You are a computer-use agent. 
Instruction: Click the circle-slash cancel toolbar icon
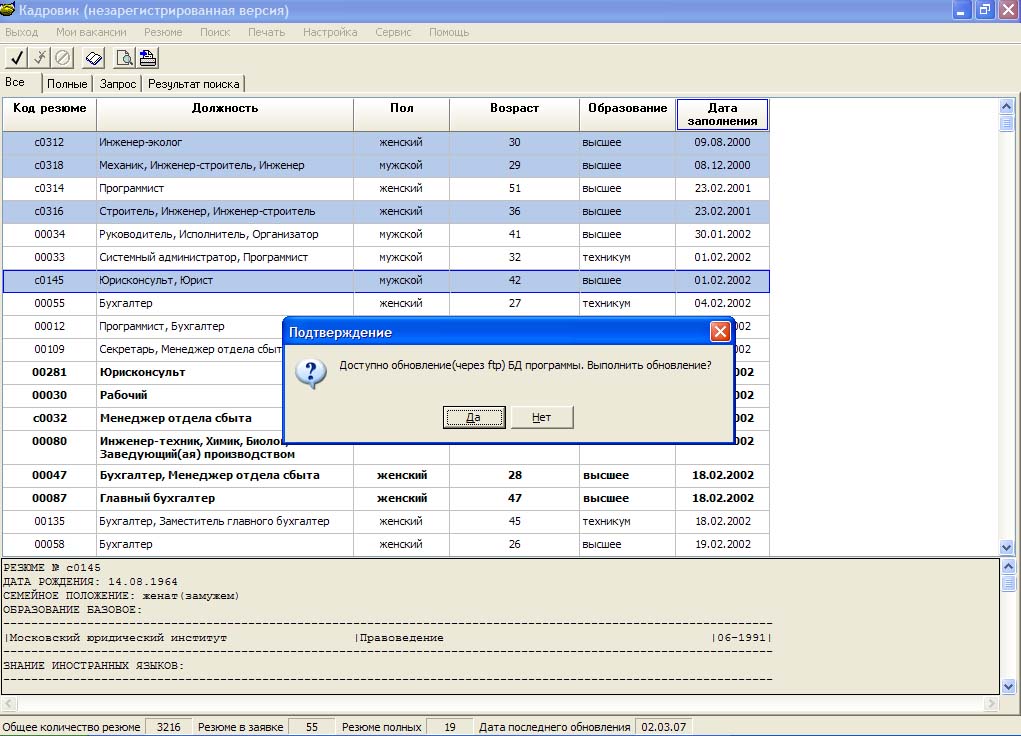click(x=63, y=58)
